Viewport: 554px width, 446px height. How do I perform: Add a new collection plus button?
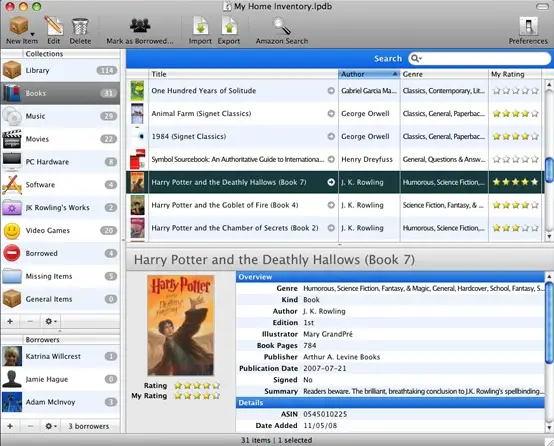pyautogui.click(x=10, y=321)
